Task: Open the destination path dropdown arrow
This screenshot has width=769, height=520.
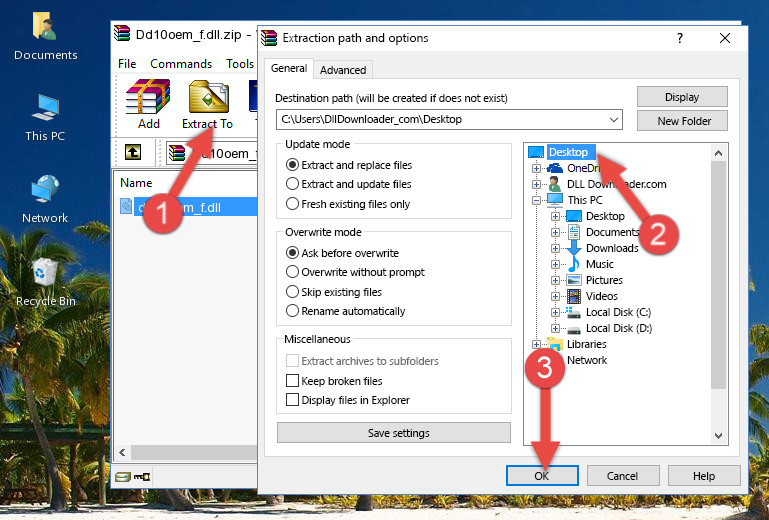Action: (x=614, y=120)
